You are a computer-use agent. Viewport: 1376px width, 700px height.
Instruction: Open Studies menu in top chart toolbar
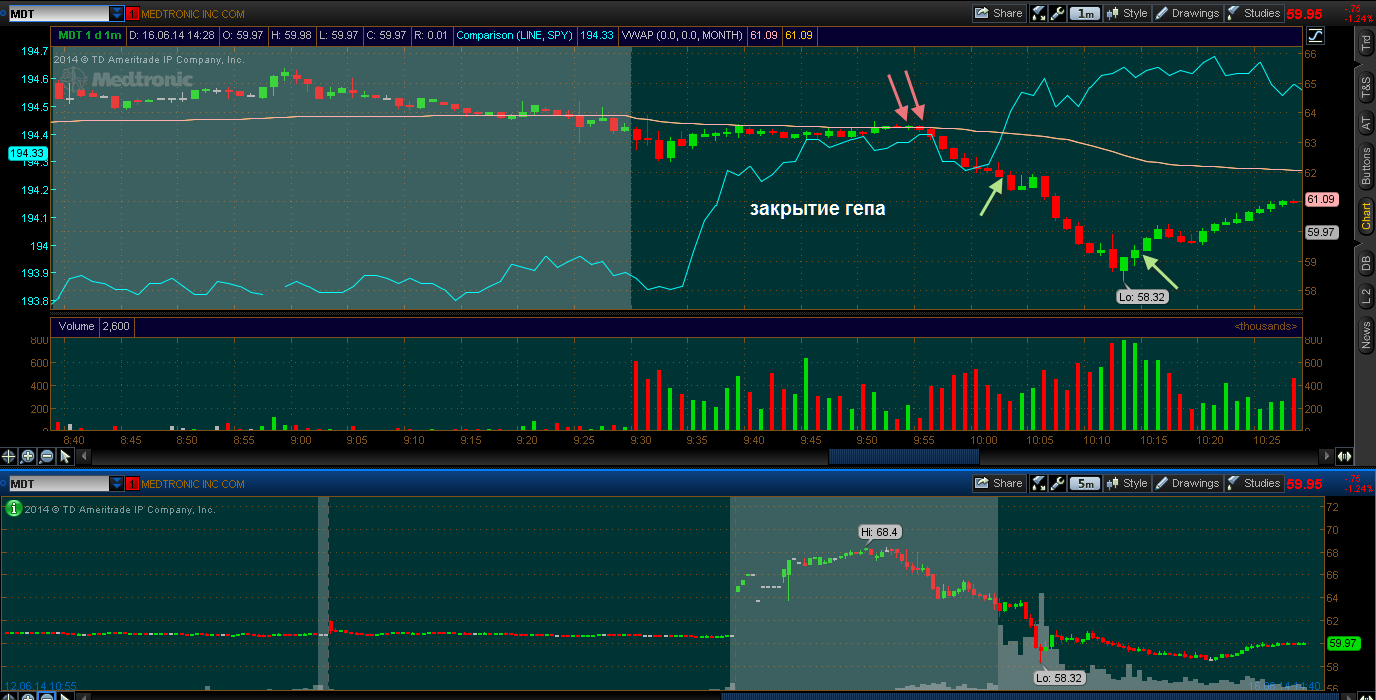pyautogui.click(x=1254, y=13)
